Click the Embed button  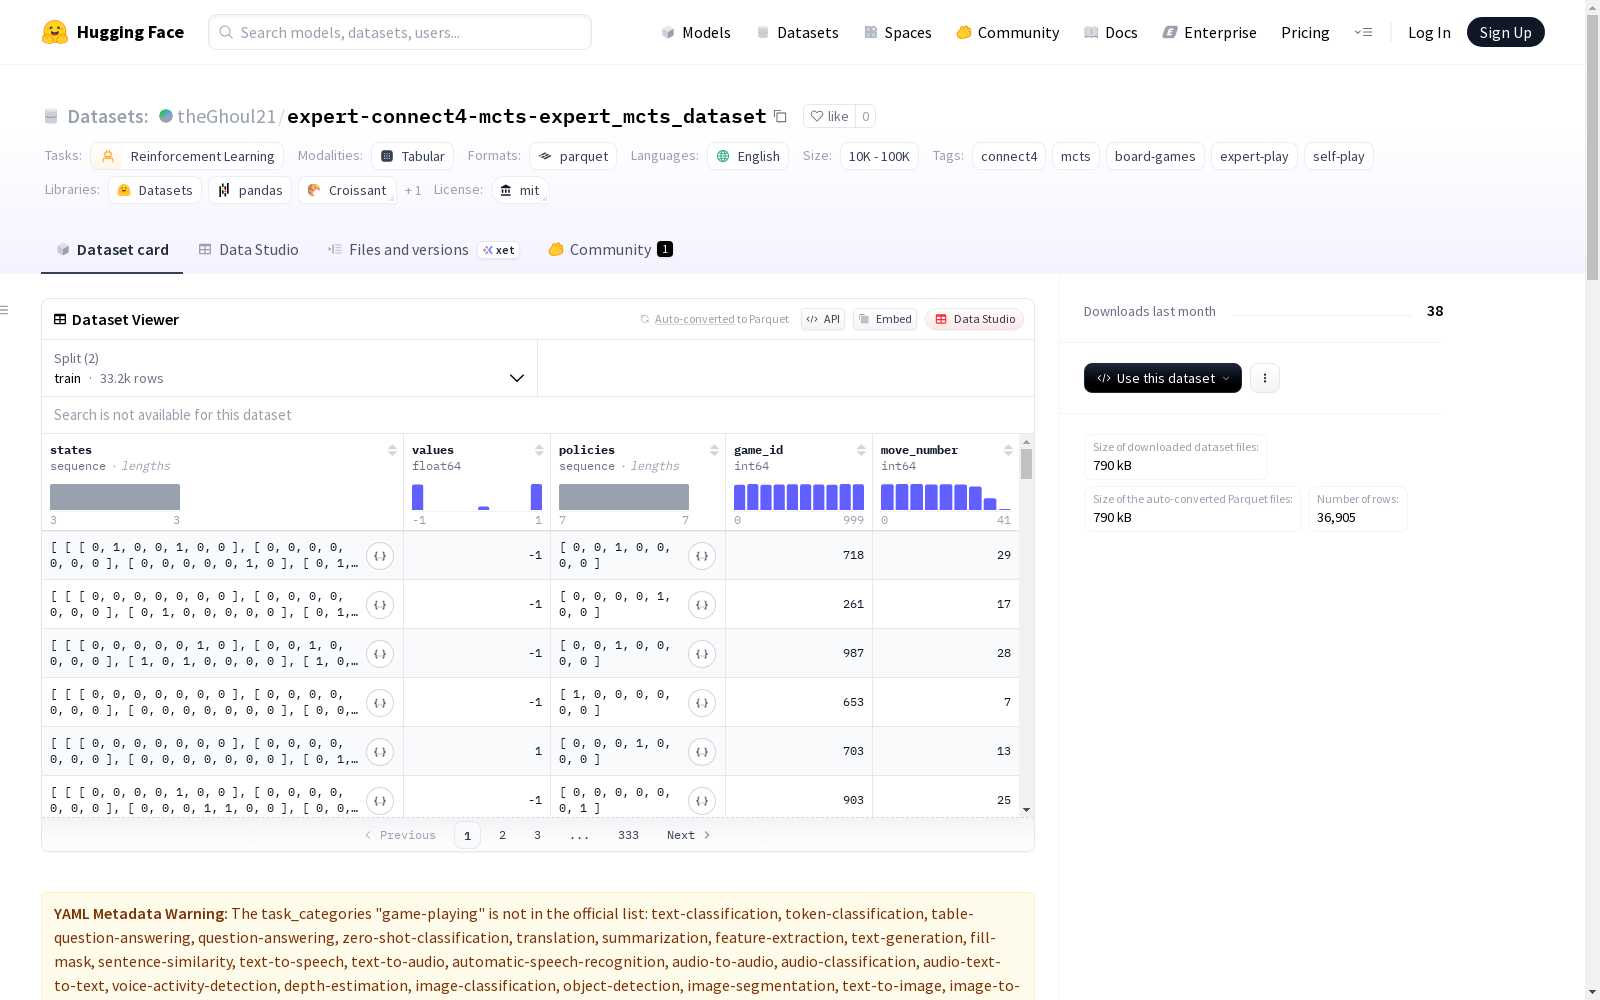[x=885, y=319]
